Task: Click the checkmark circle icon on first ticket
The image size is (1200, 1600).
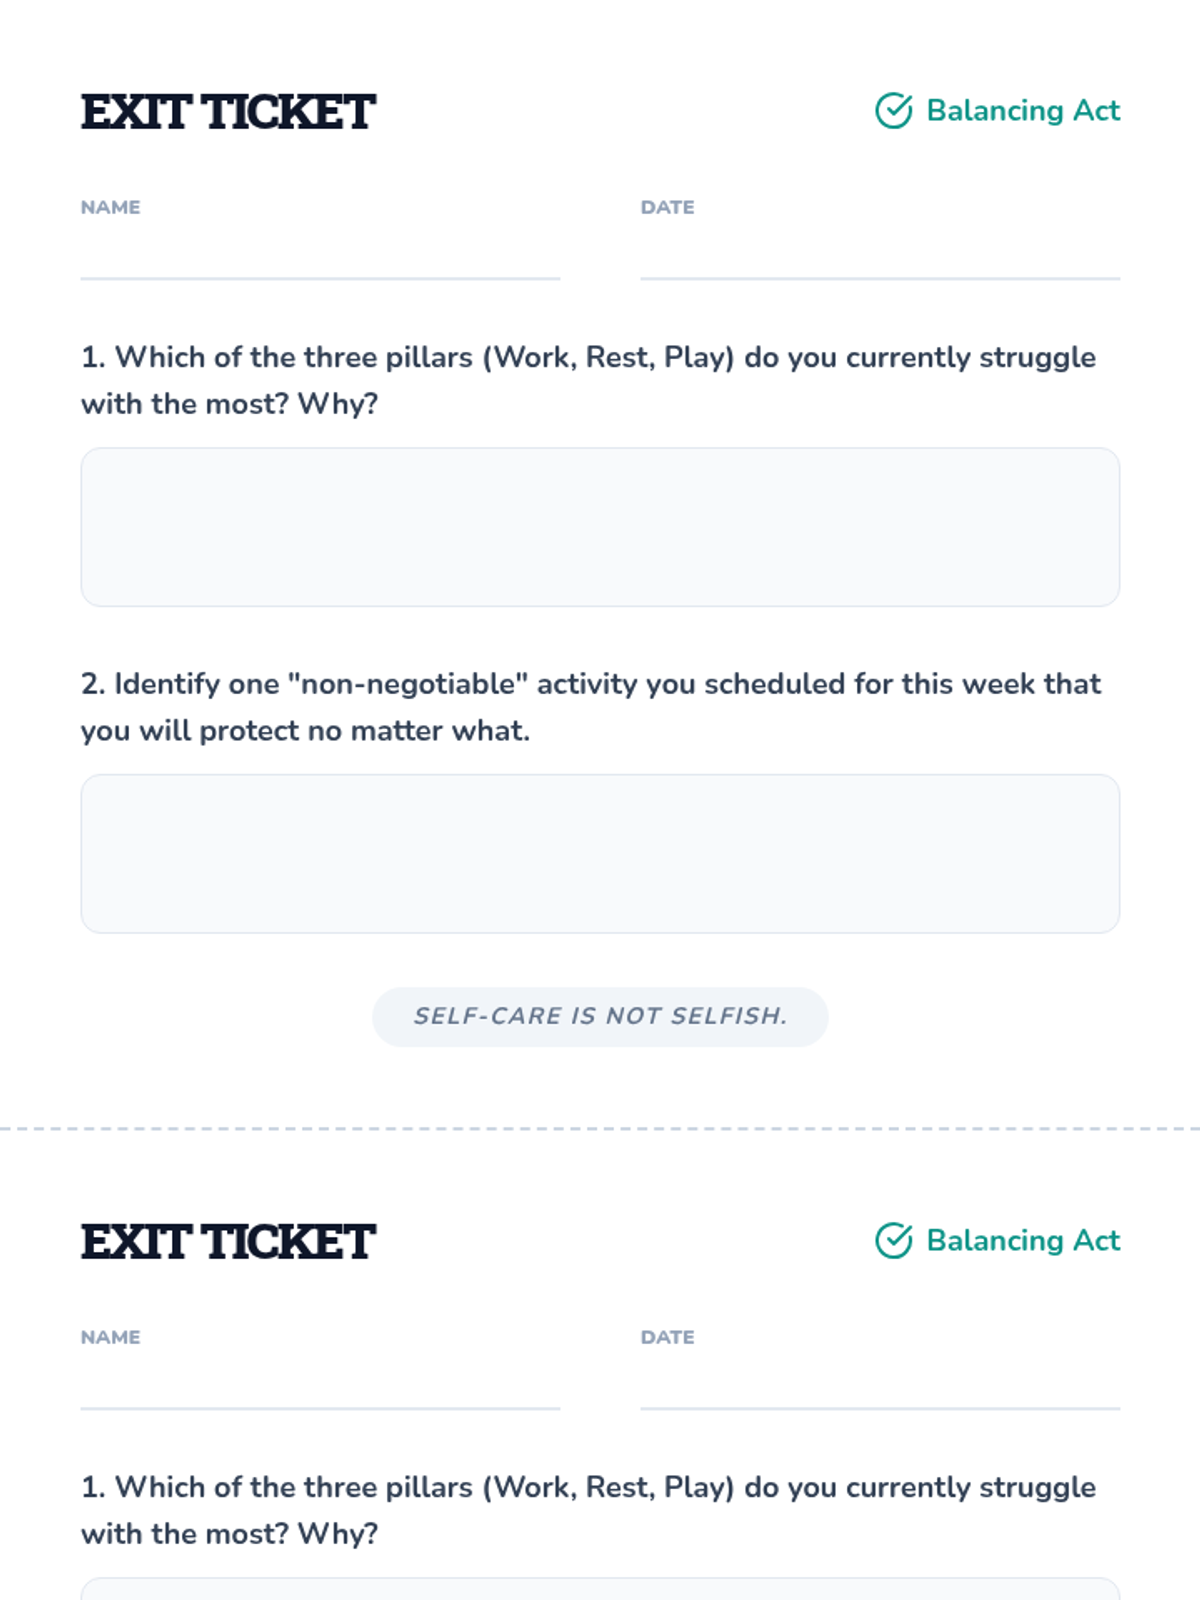Action: click(893, 111)
